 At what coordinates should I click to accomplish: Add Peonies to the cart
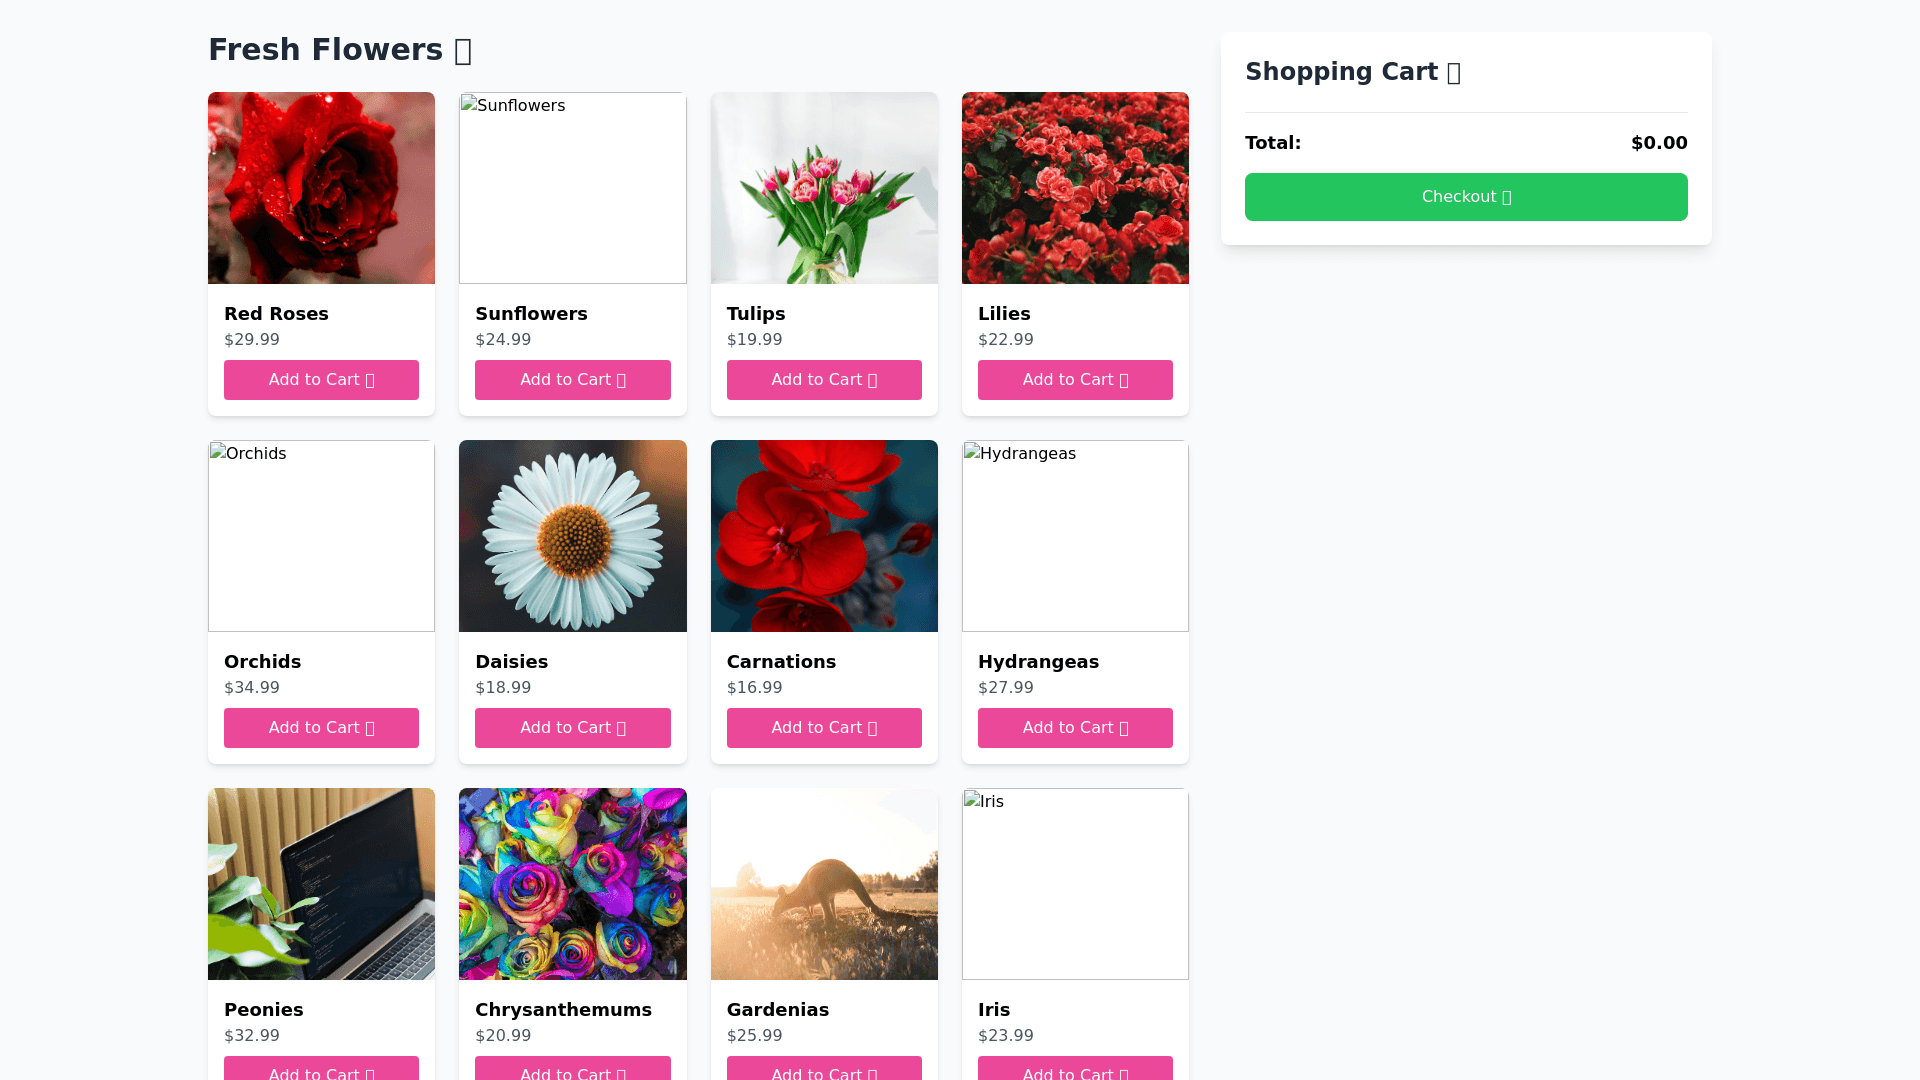pos(321,1072)
